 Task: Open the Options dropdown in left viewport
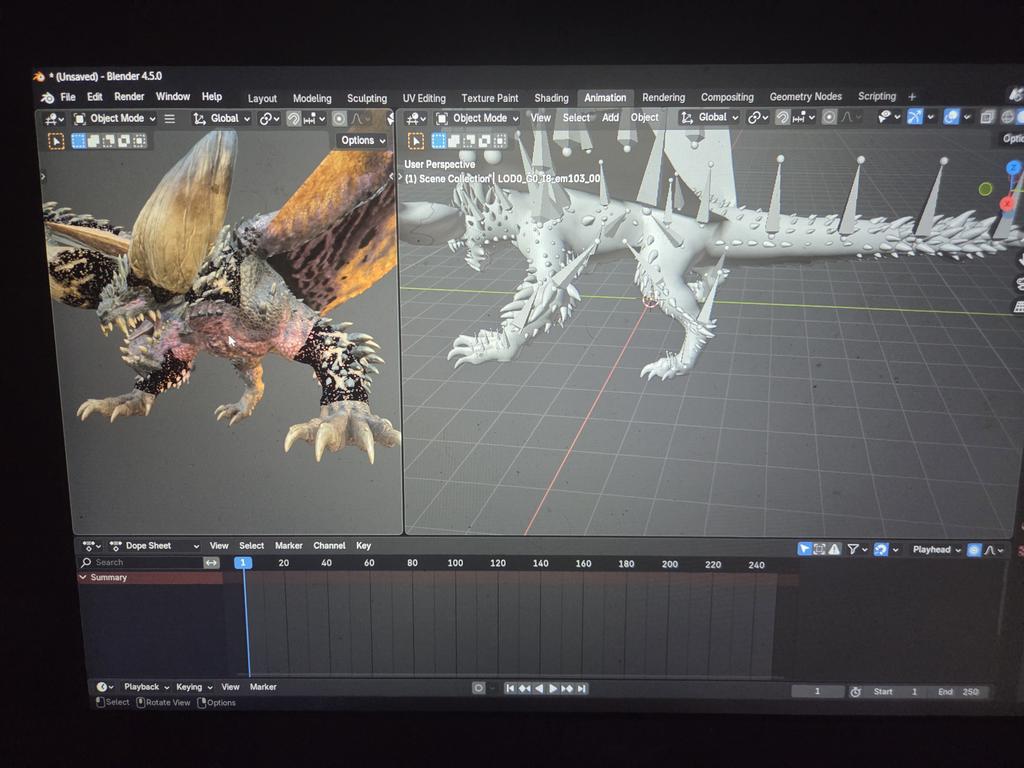(x=363, y=140)
